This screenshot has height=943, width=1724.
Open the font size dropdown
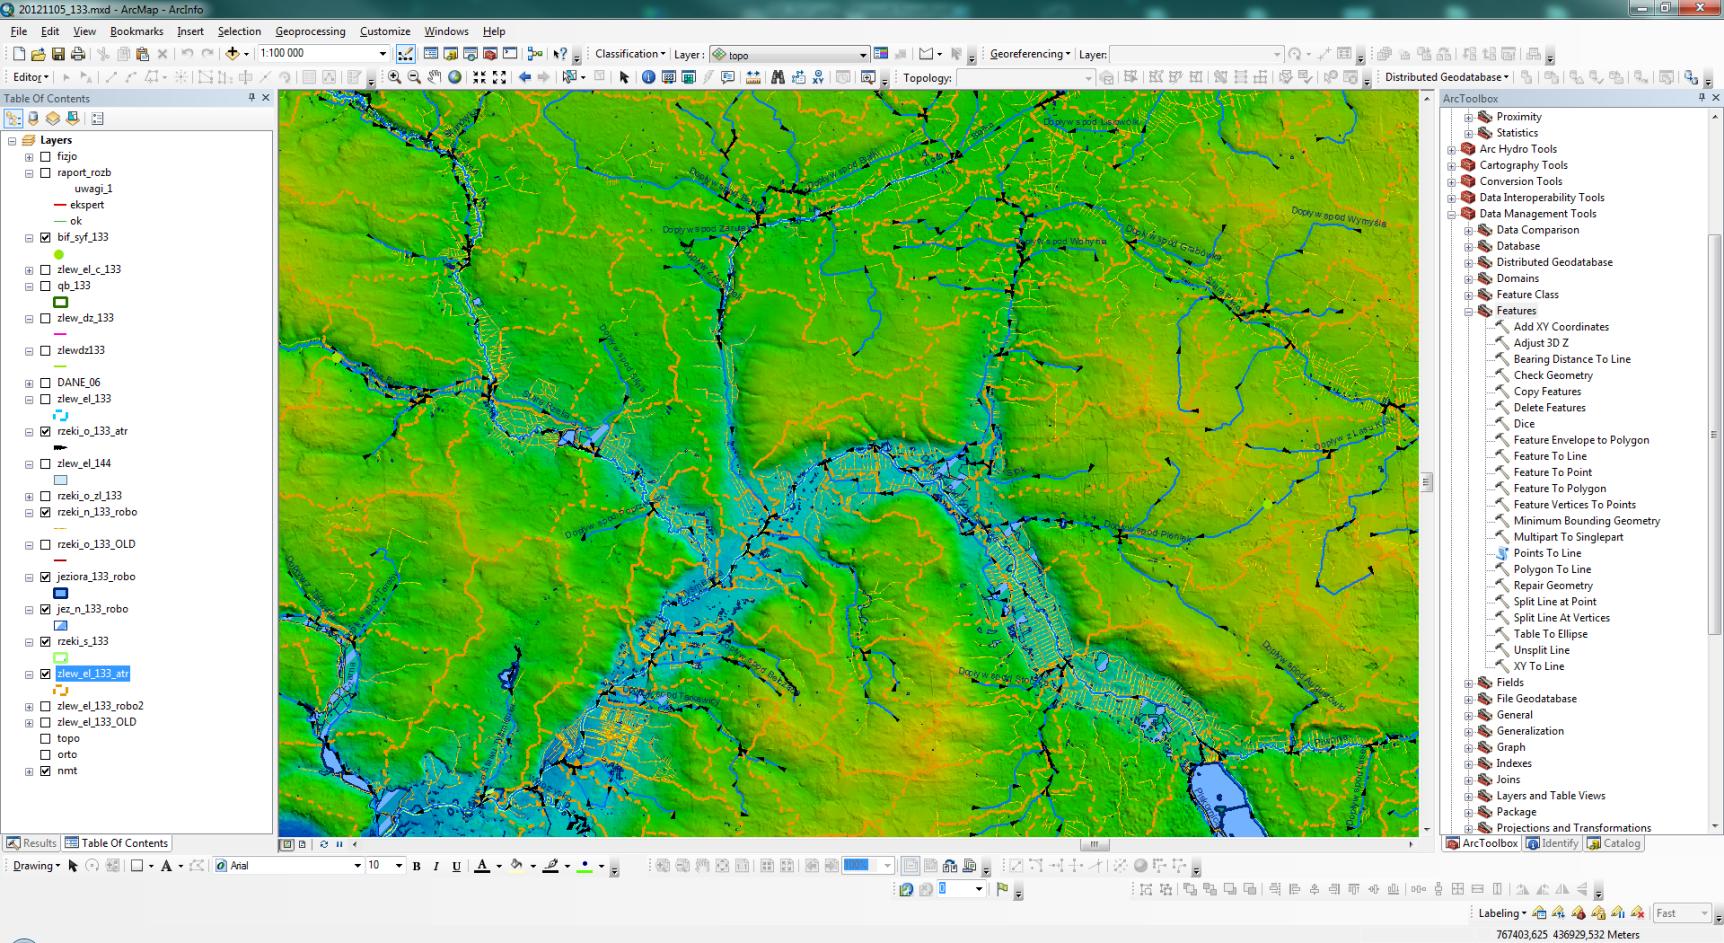[398, 866]
